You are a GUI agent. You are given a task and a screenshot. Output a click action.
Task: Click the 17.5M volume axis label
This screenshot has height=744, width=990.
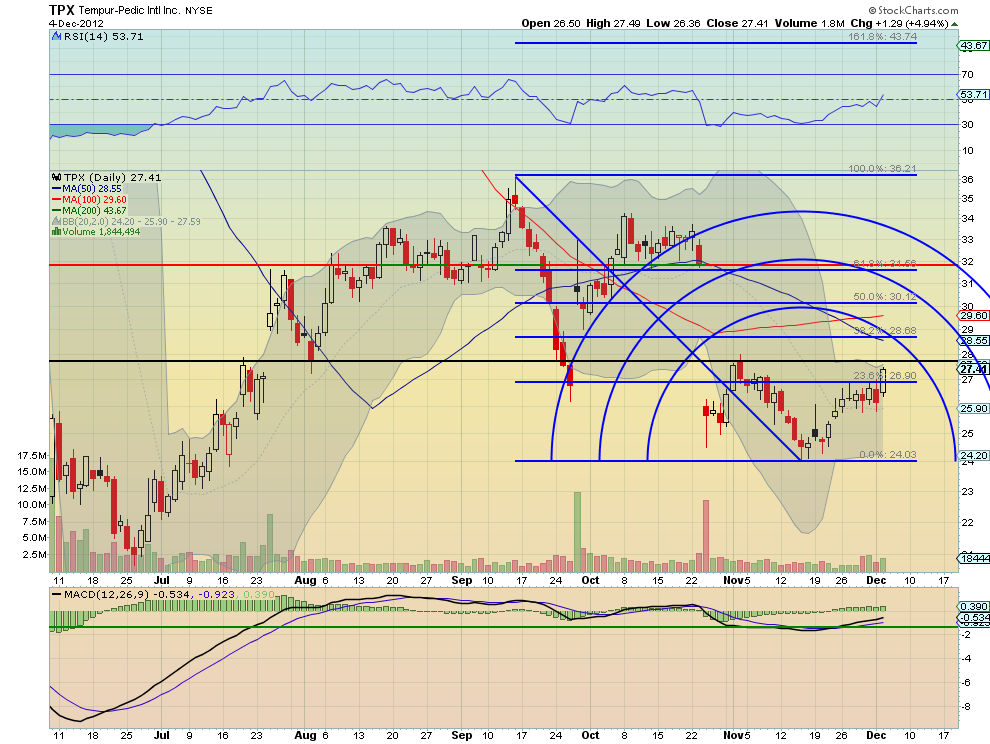point(32,455)
